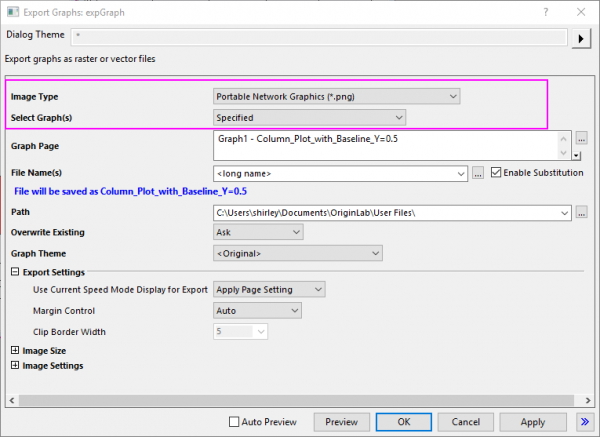Open the Graph Theme dropdown
The height and width of the screenshot is (437, 600).
[298, 253]
